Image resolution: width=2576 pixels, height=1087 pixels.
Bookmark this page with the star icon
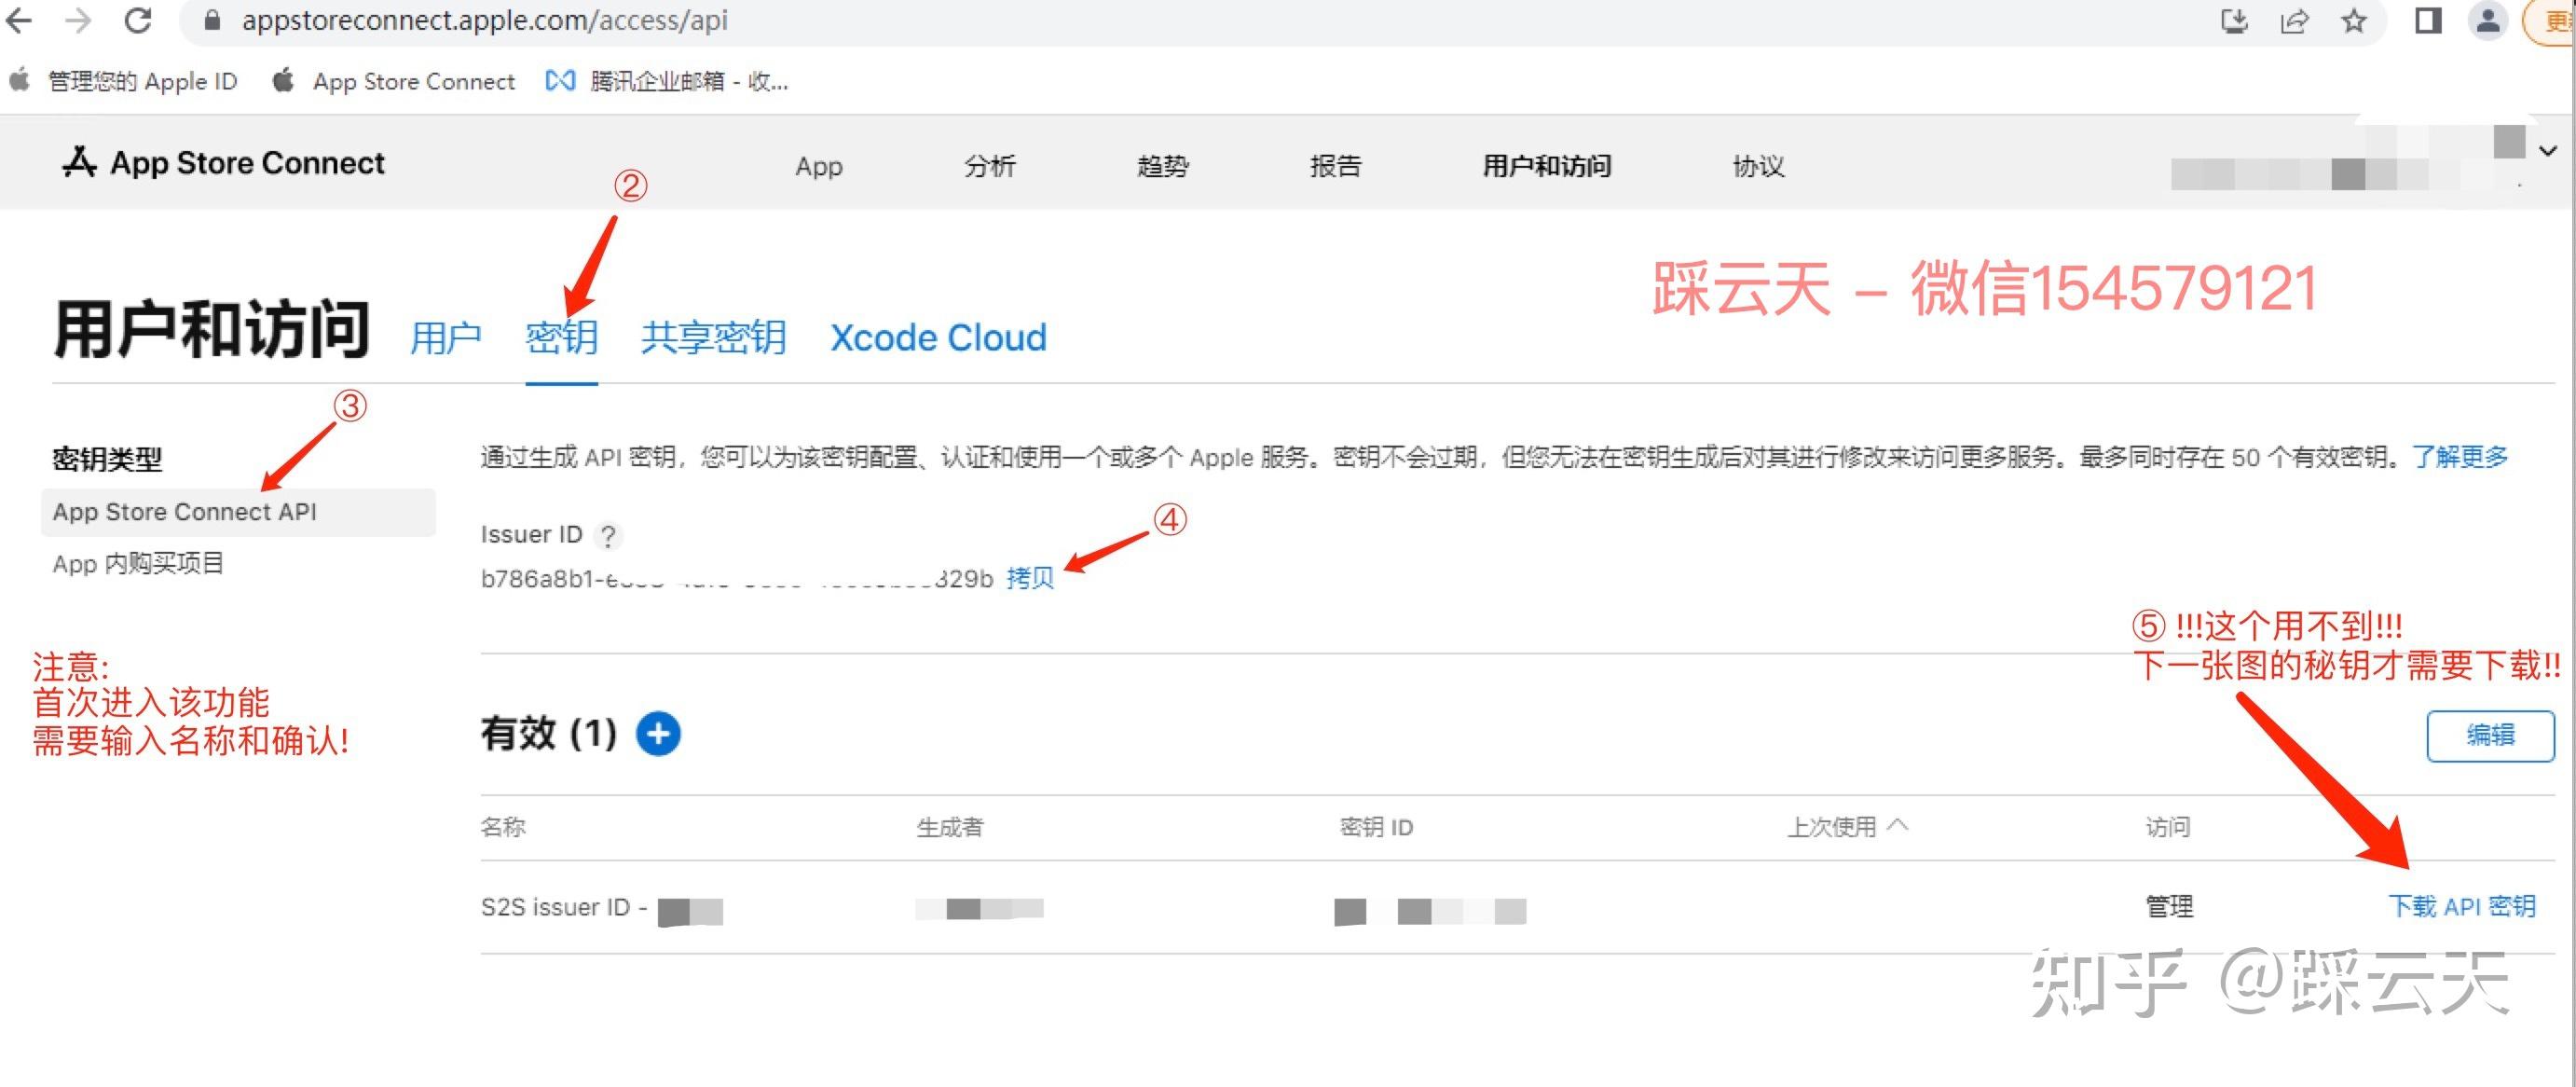point(2356,20)
